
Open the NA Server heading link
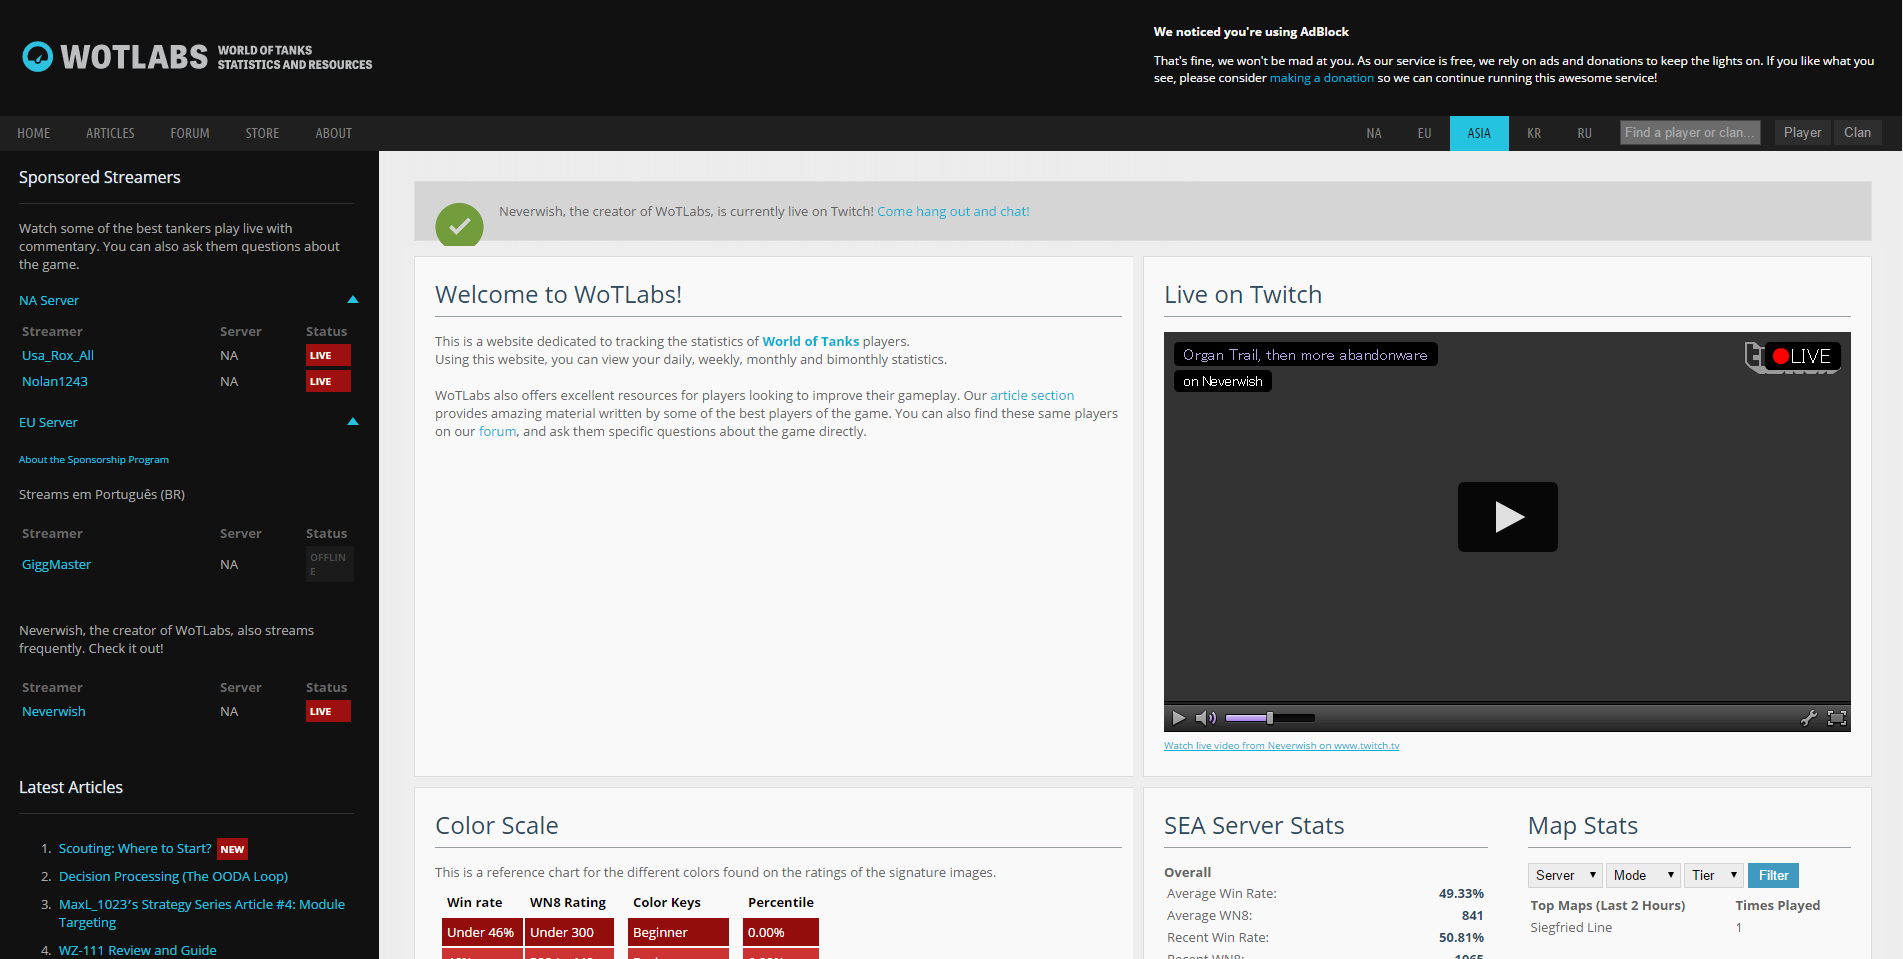(x=49, y=300)
